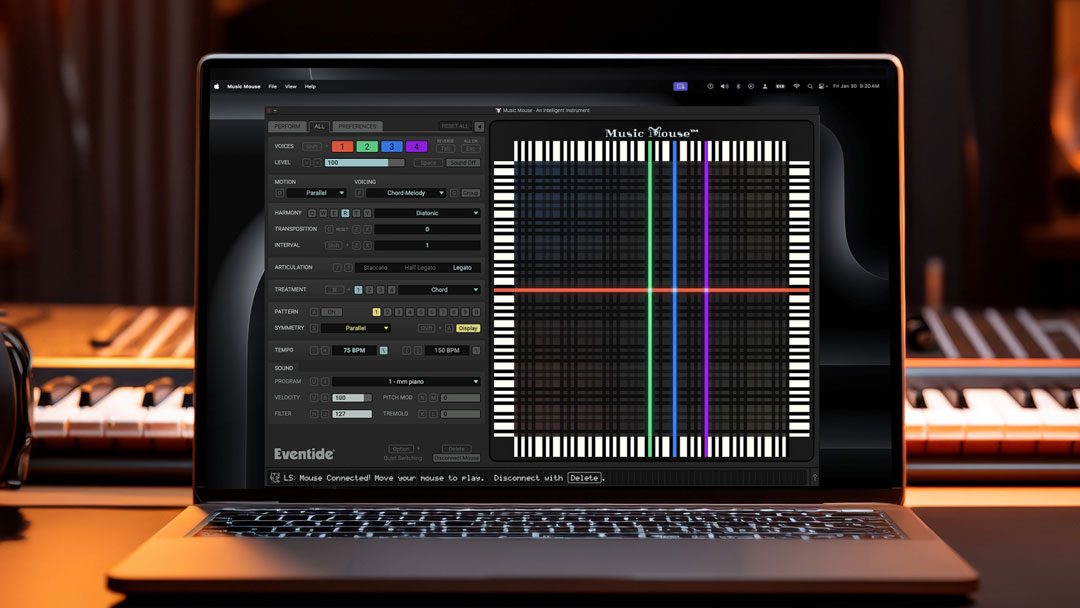Click the backslash icon beside 75 BPM

[x=385, y=350]
